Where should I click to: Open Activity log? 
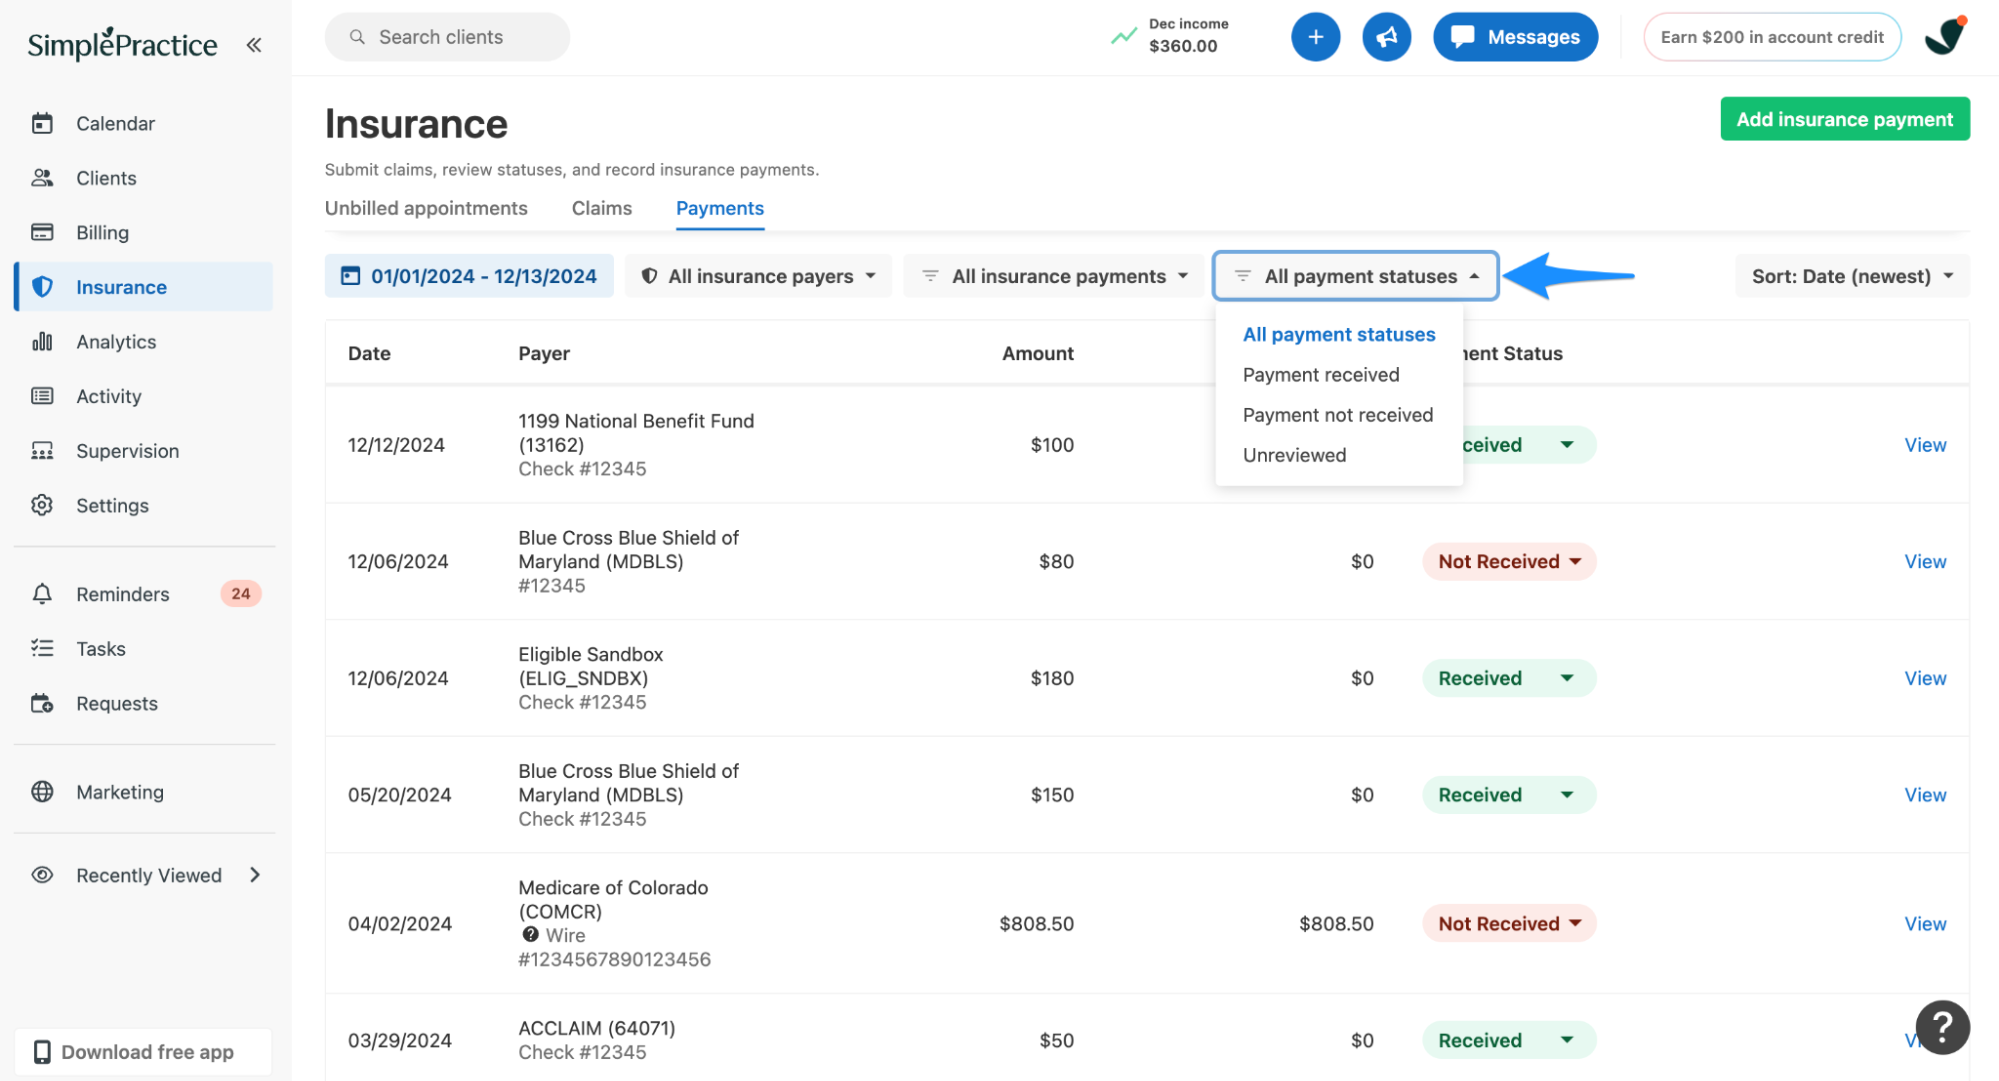(109, 396)
